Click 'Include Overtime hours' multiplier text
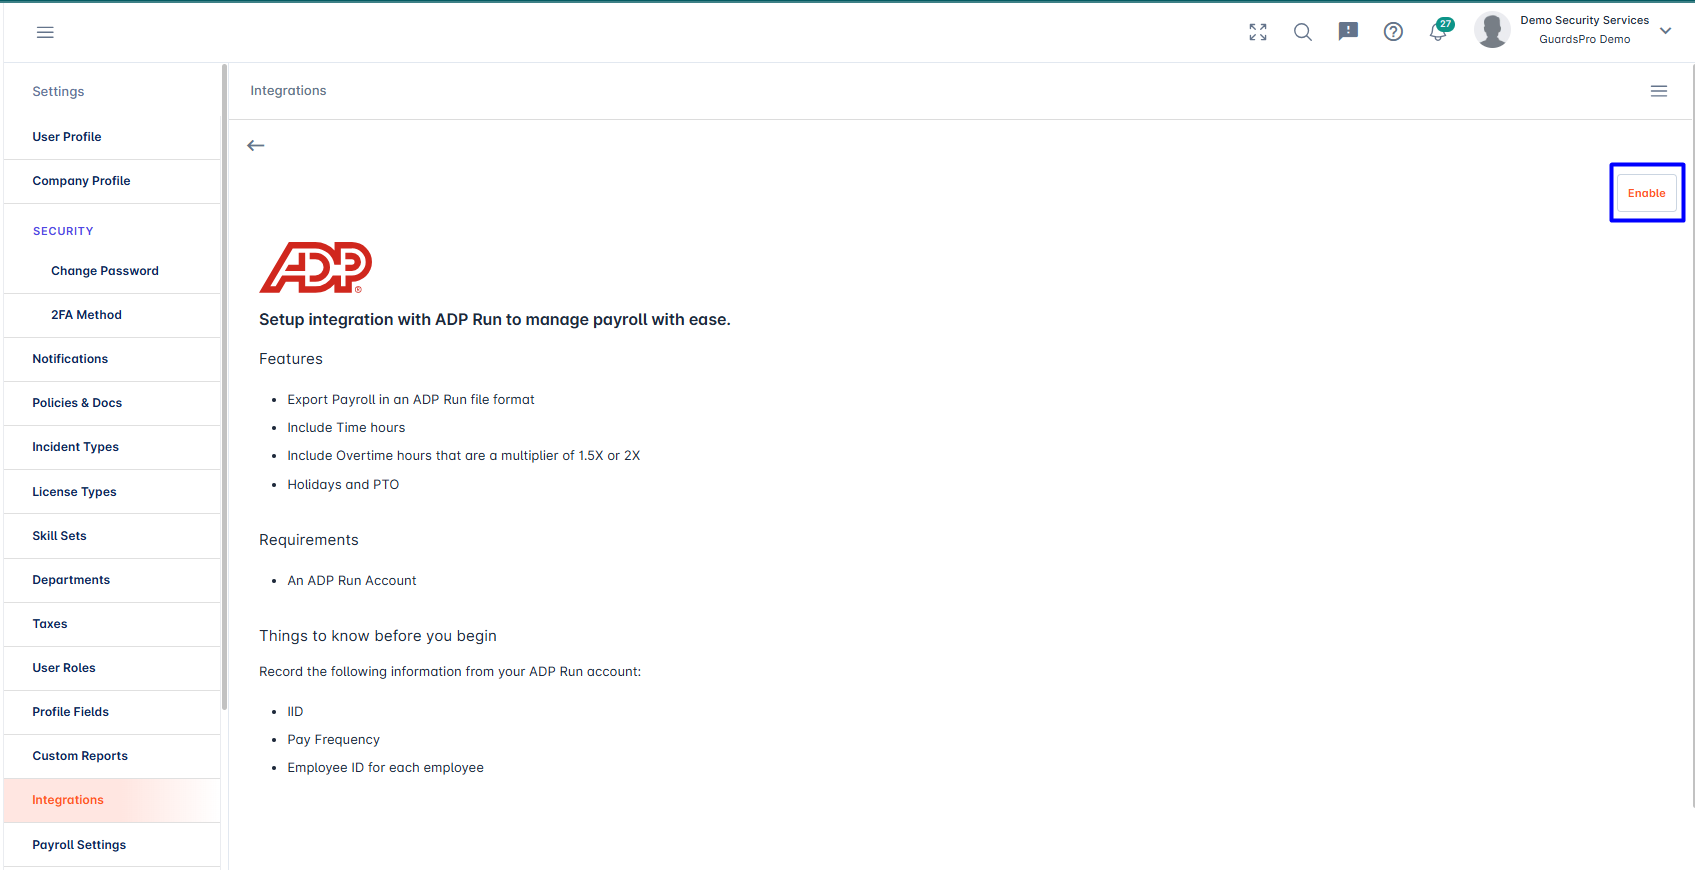The image size is (1695, 870). click(464, 455)
